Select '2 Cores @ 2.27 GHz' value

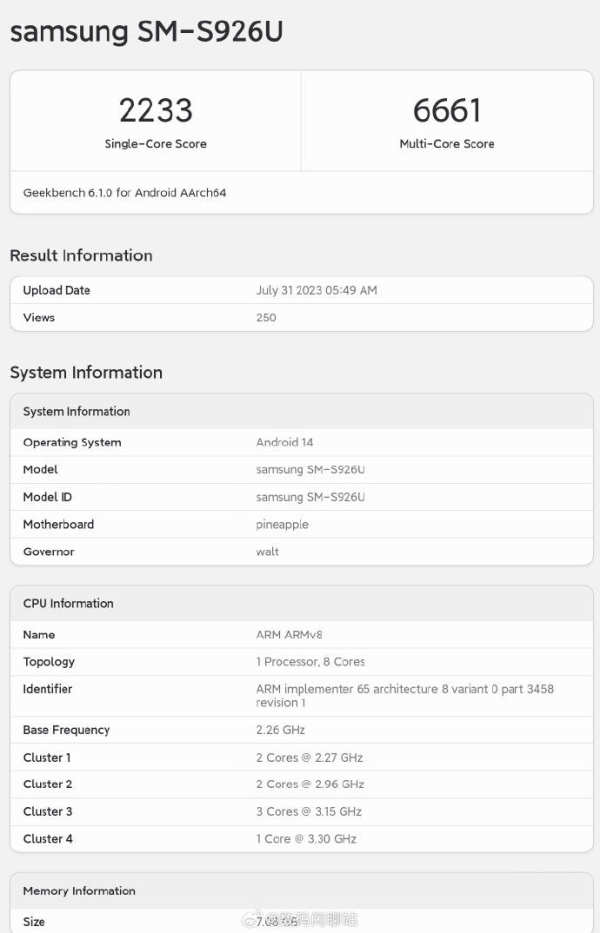tap(310, 757)
